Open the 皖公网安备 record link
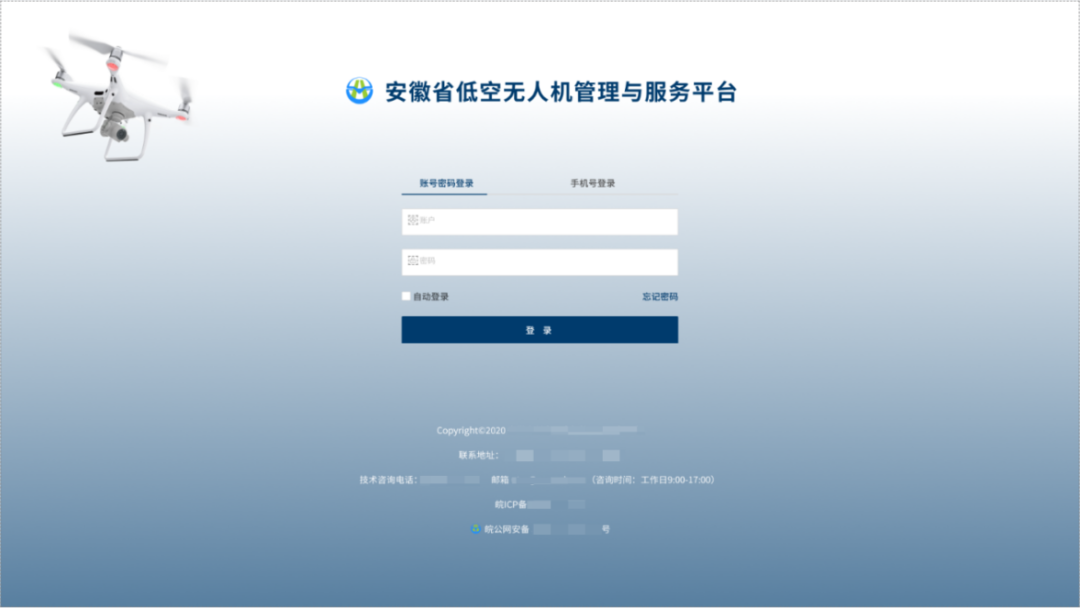The image size is (1080, 608). (507, 530)
